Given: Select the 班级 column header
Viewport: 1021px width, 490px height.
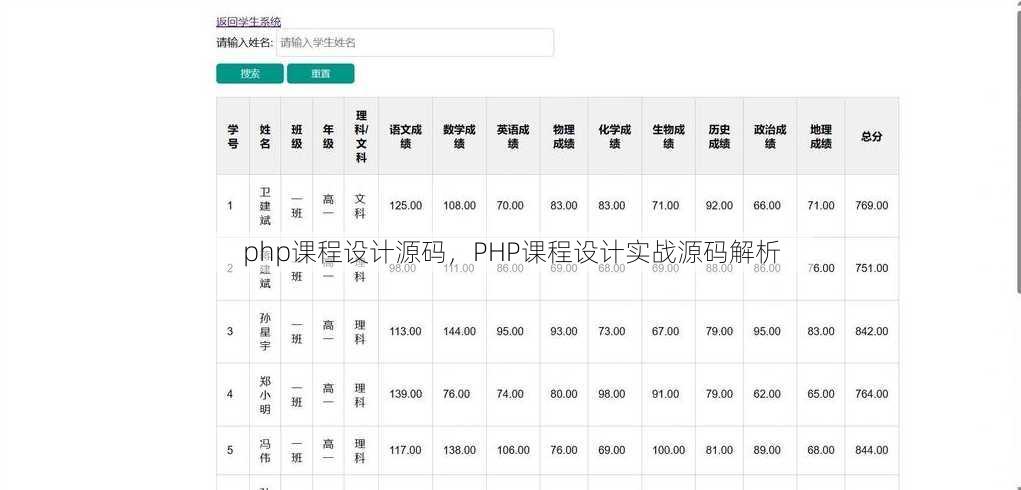Looking at the screenshot, I should [296, 137].
